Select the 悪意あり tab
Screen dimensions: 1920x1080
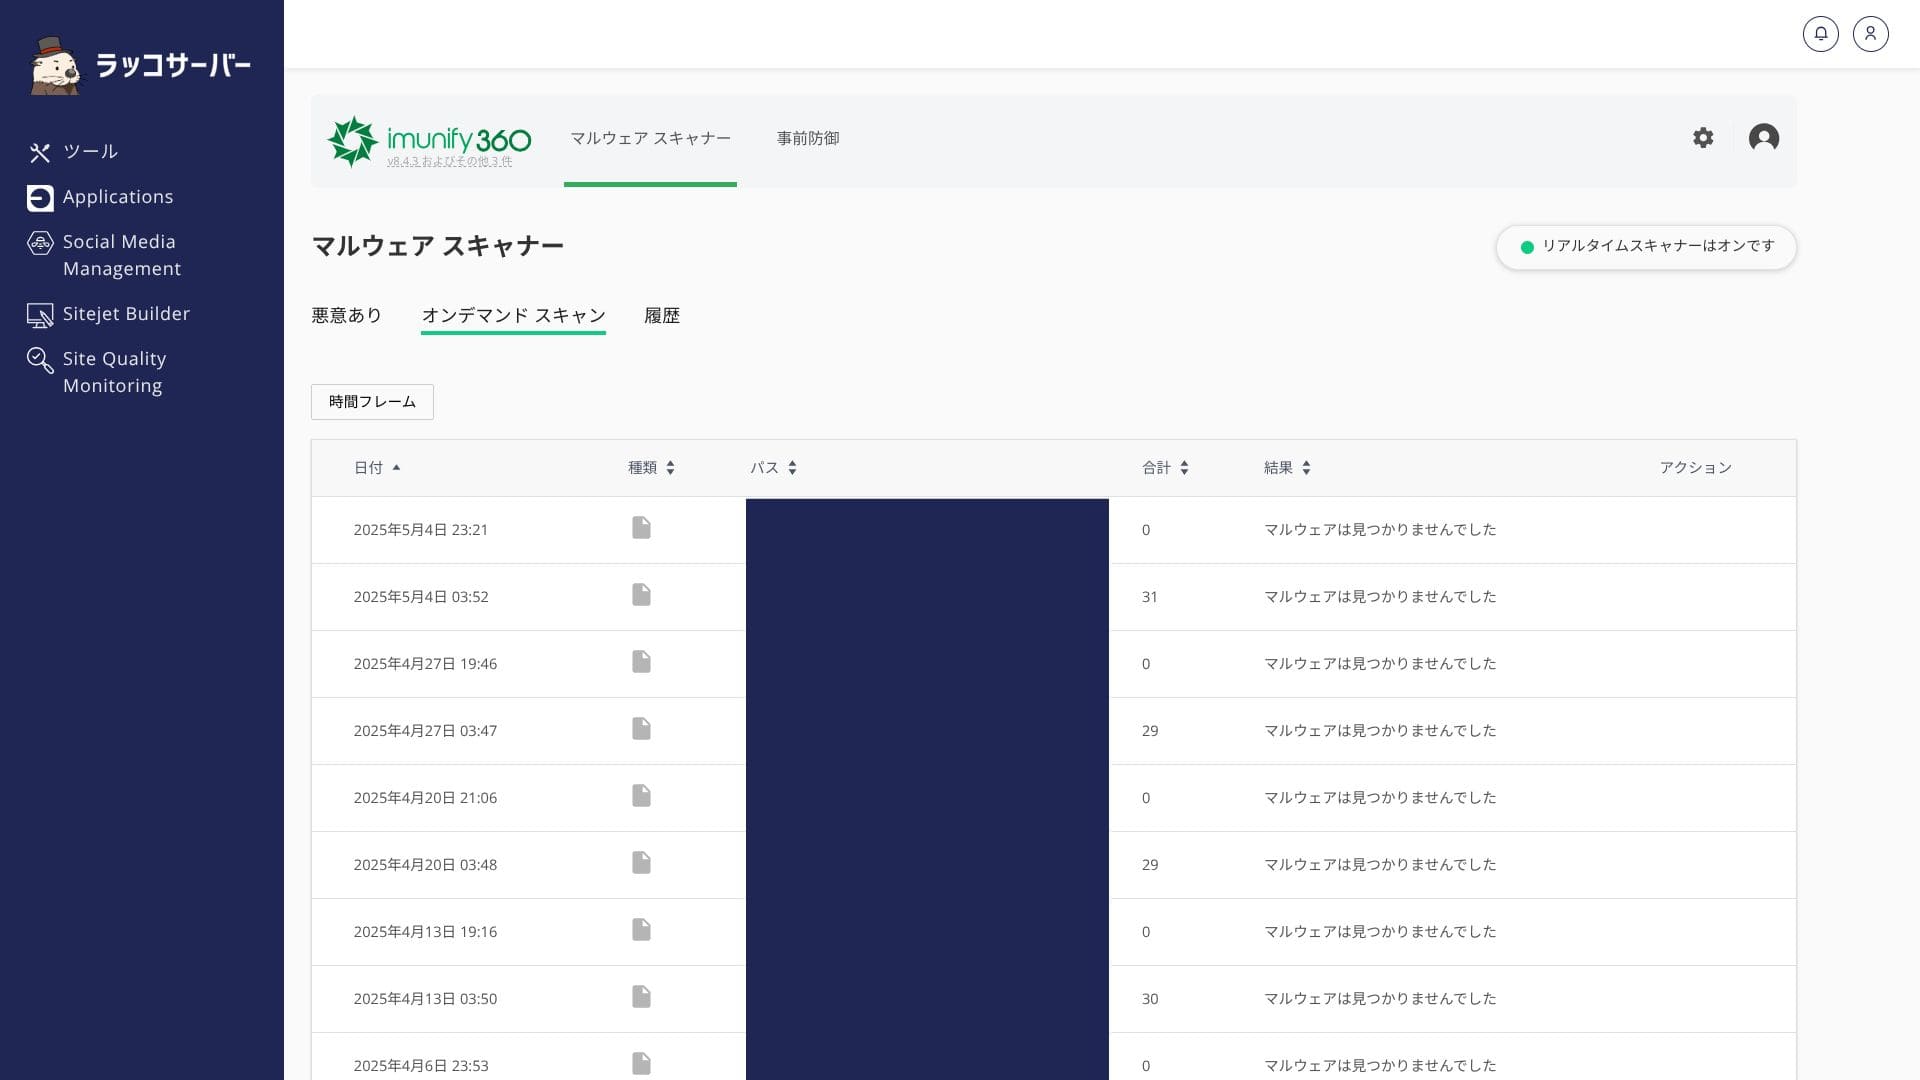346,316
